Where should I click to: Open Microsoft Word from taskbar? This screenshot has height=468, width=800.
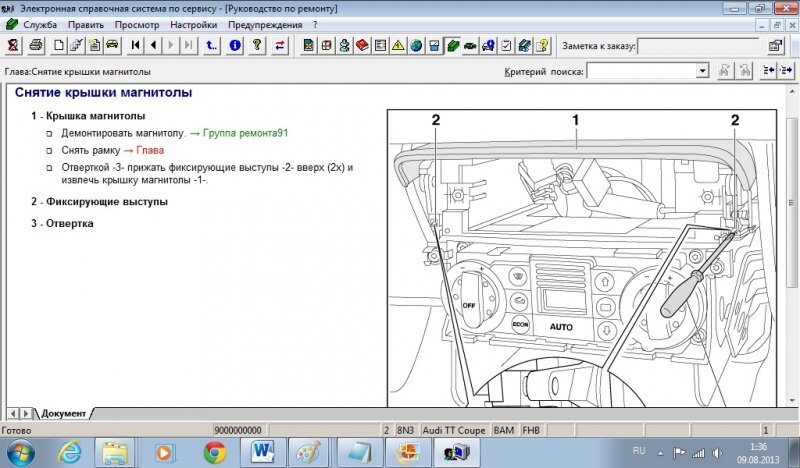click(x=263, y=453)
